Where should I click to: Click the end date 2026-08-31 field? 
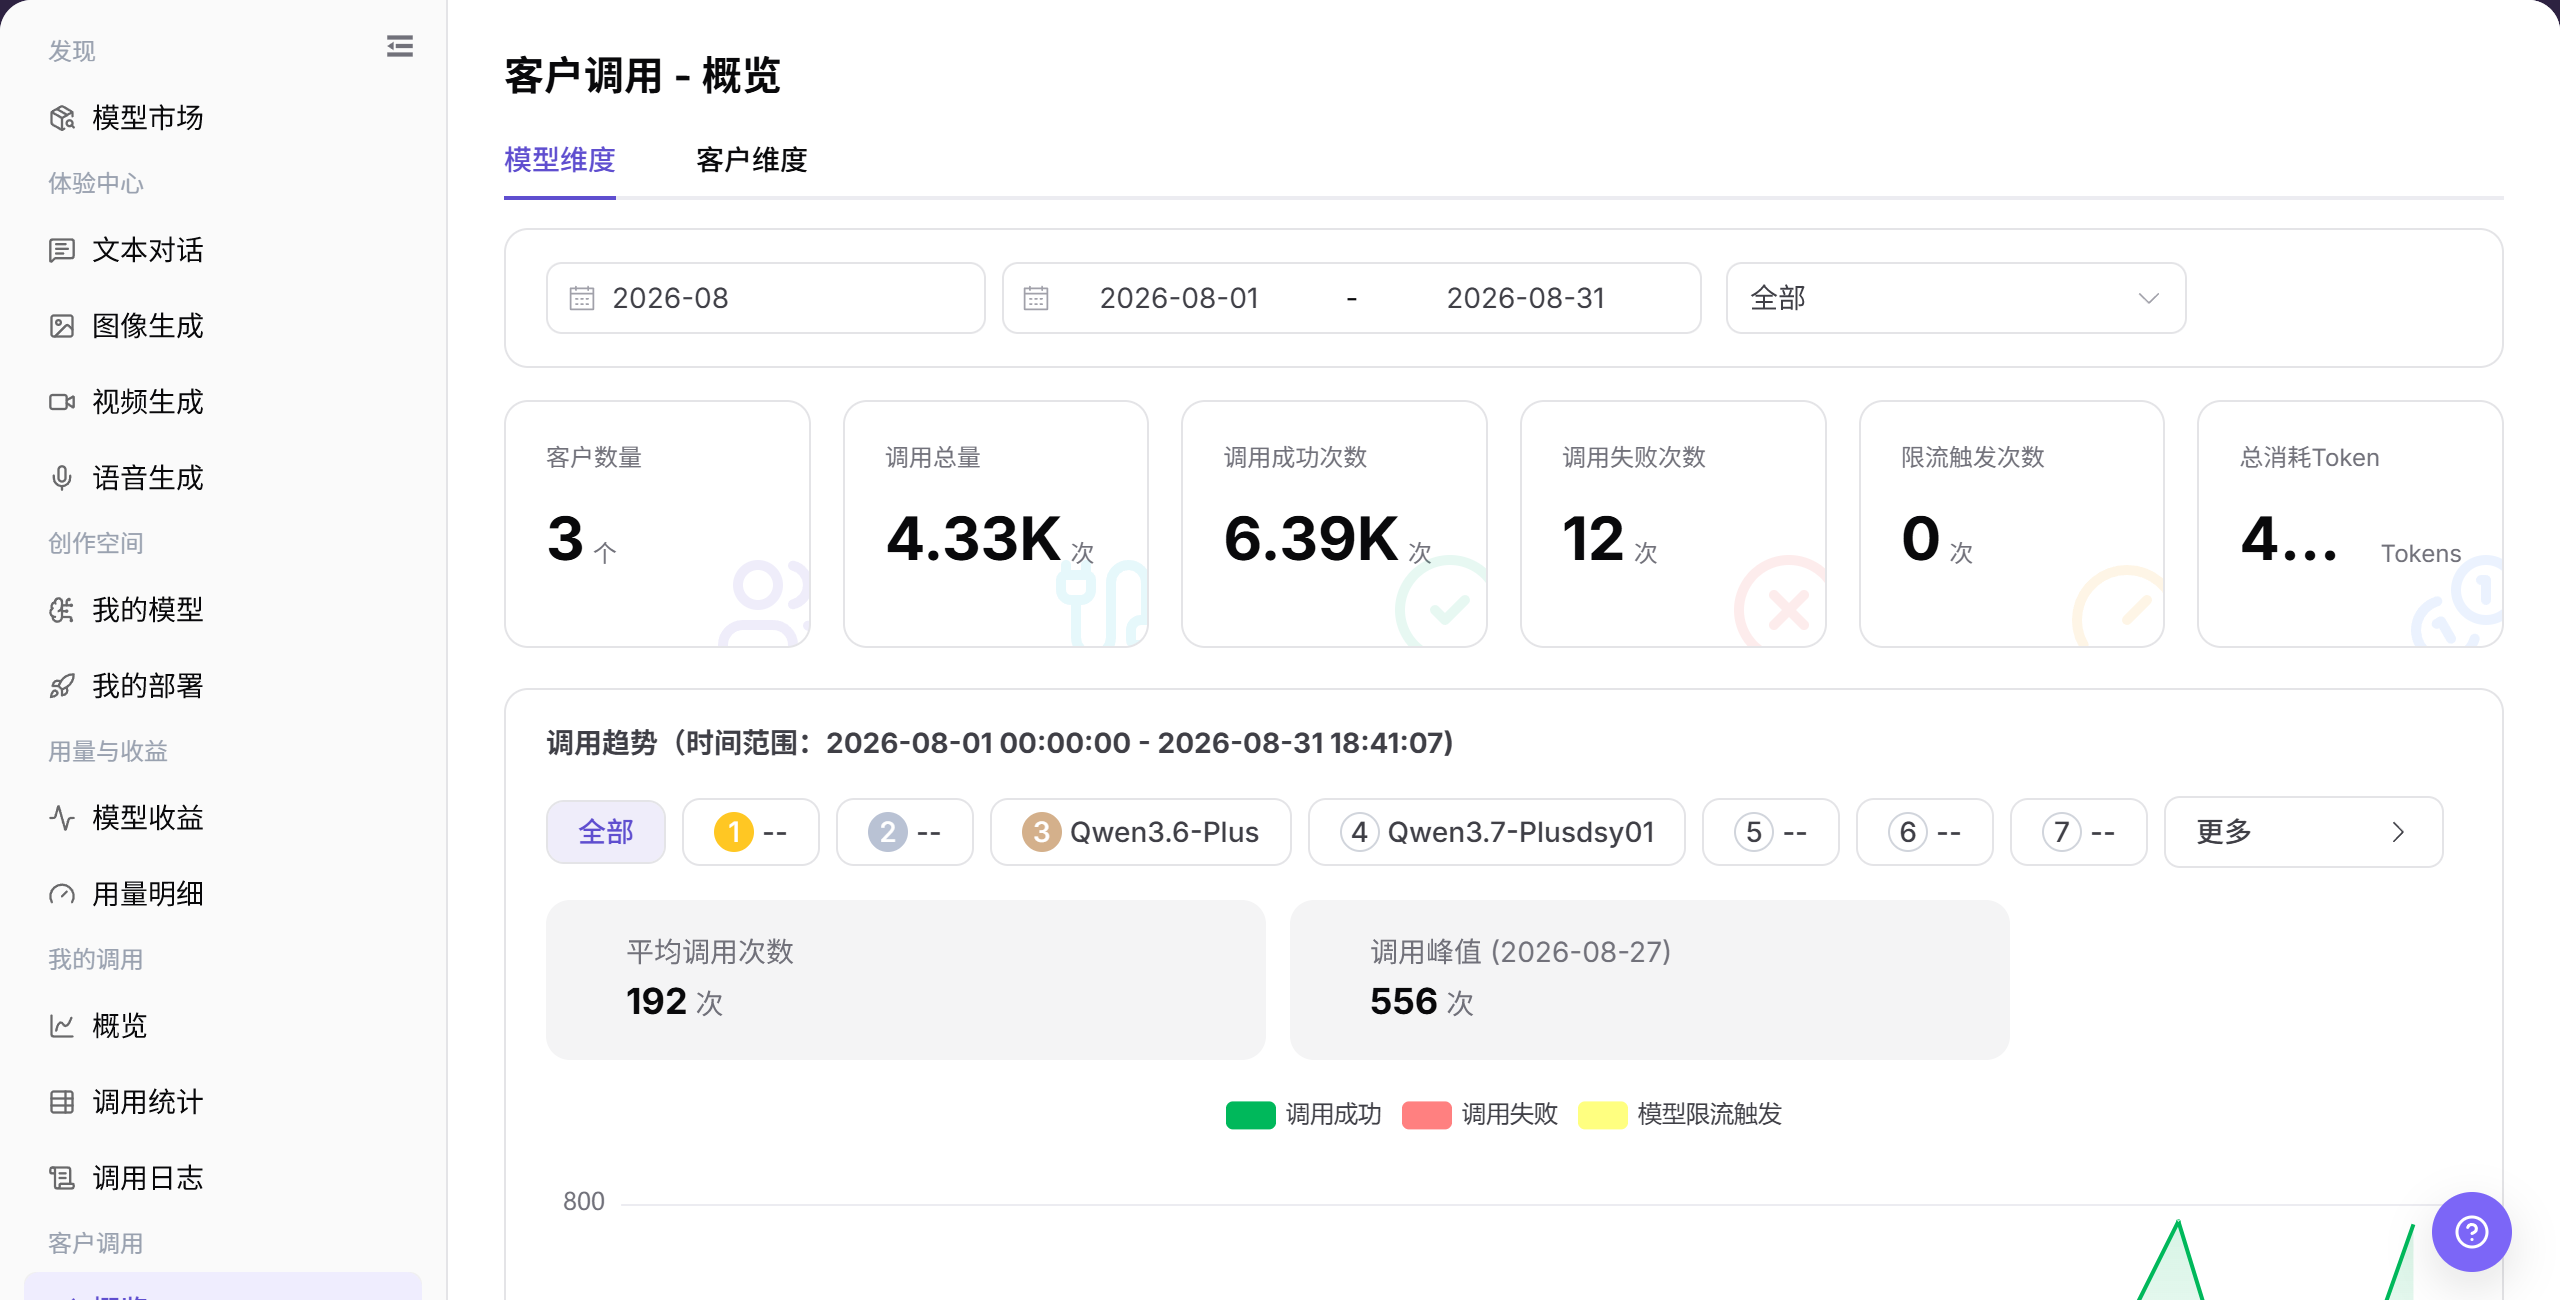click(x=1526, y=298)
